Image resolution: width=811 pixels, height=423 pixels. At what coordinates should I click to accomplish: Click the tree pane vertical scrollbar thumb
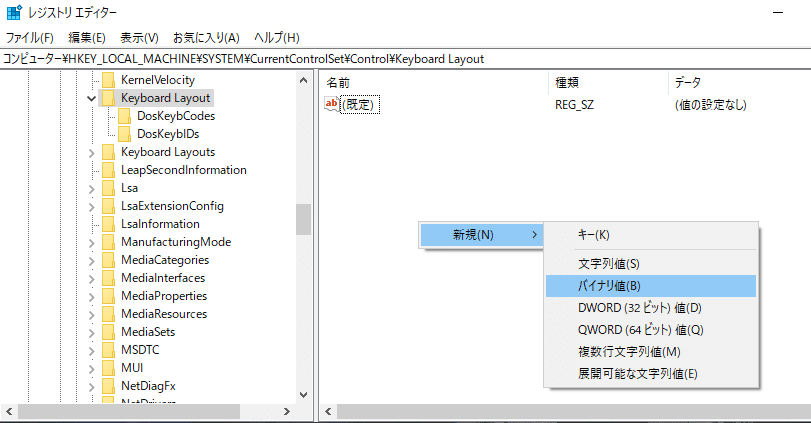(304, 219)
